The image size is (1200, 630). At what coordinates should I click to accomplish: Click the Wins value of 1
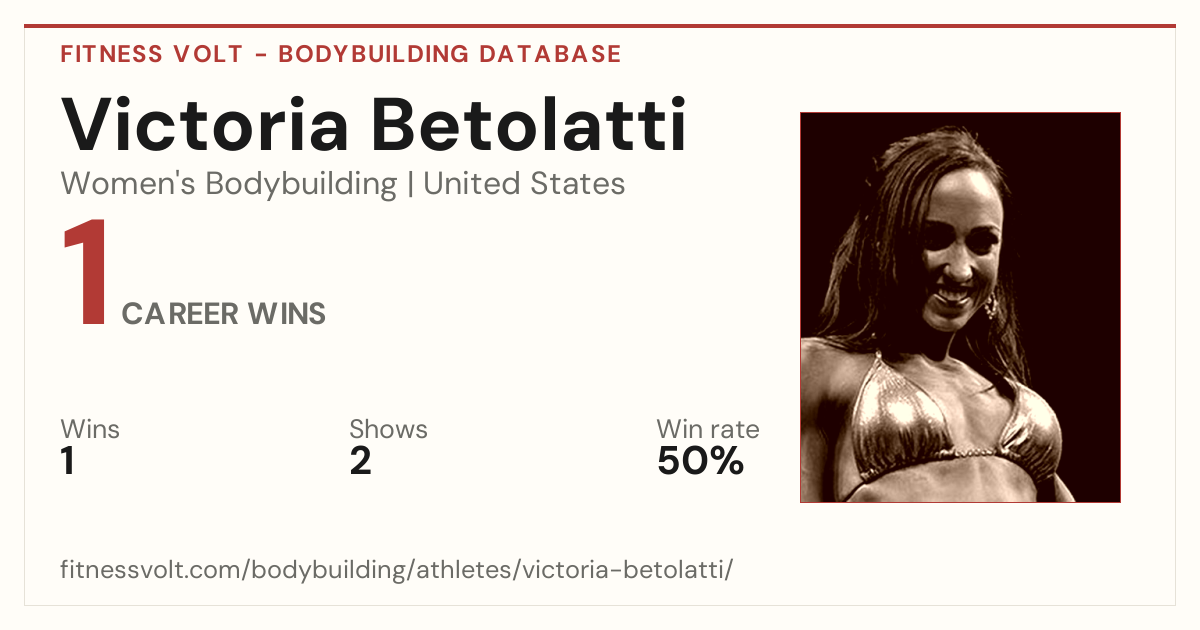(x=68, y=462)
